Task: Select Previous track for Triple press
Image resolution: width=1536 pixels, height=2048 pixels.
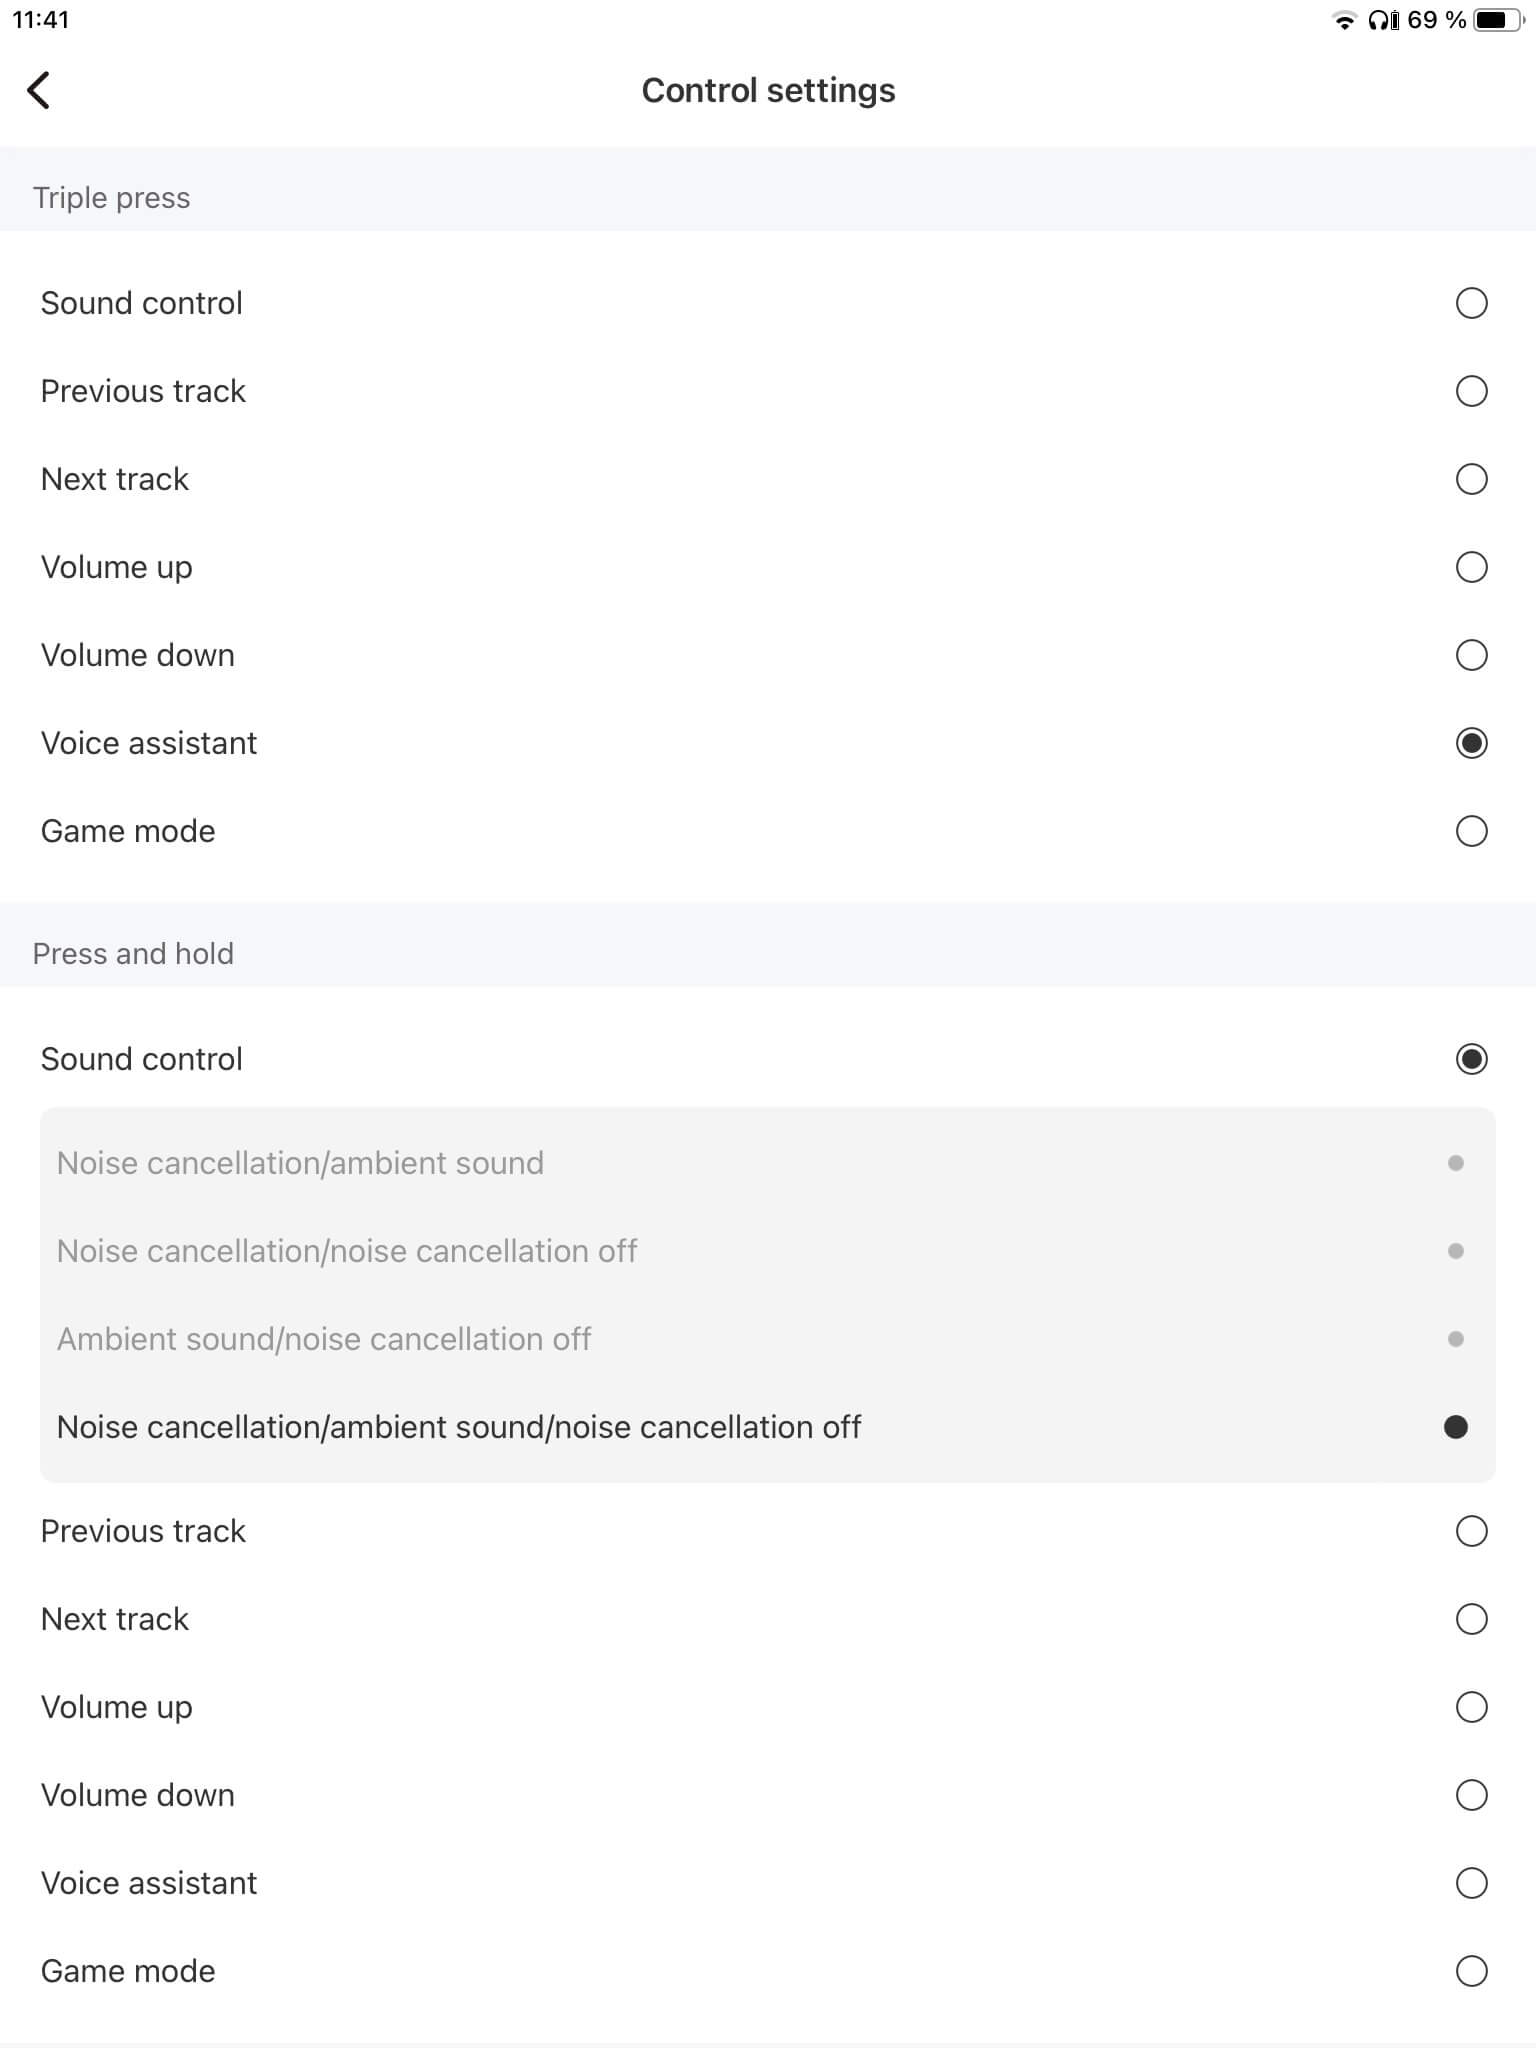Action: 1471,391
